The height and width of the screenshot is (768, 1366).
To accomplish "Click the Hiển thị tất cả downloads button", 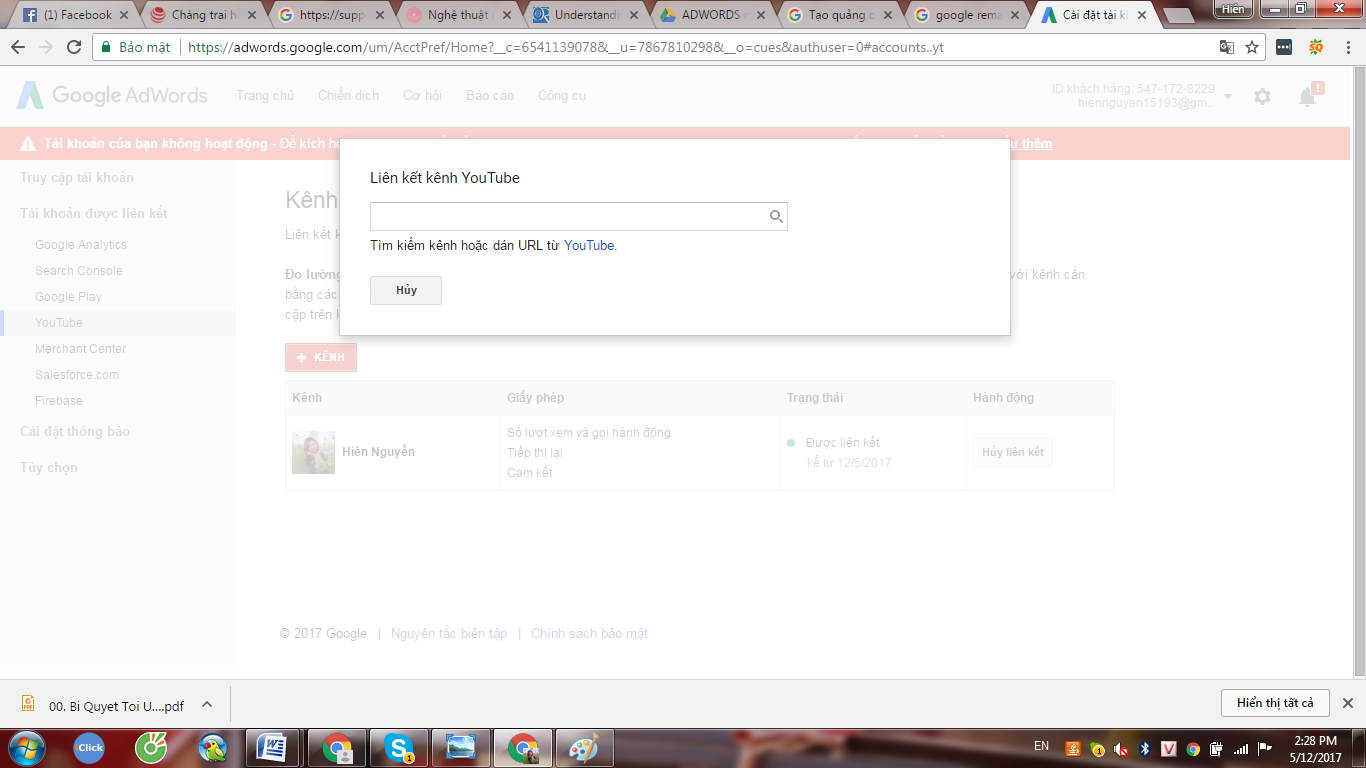I will click(x=1274, y=703).
